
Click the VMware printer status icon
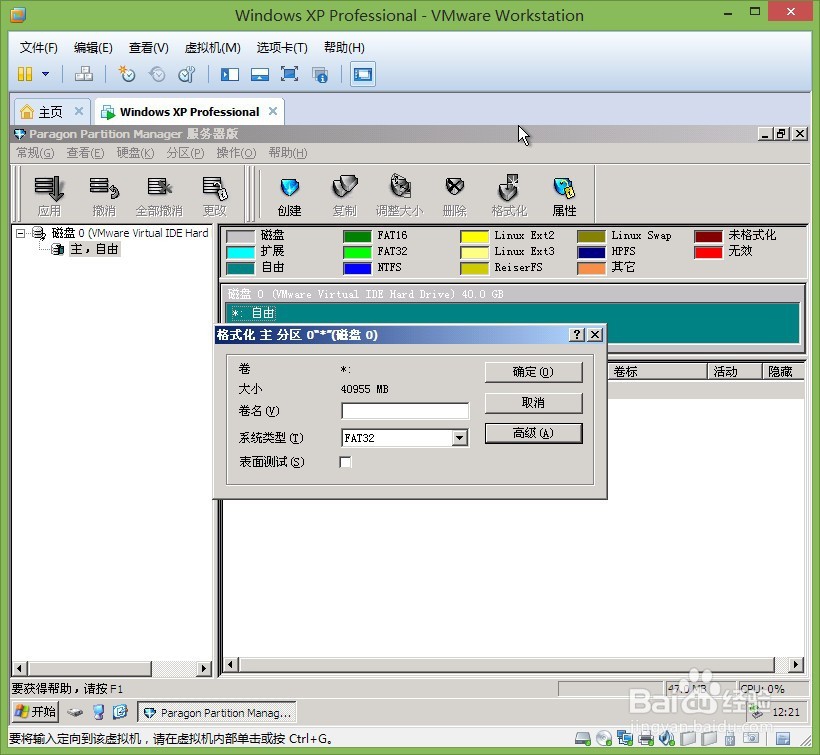[x=646, y=739]
